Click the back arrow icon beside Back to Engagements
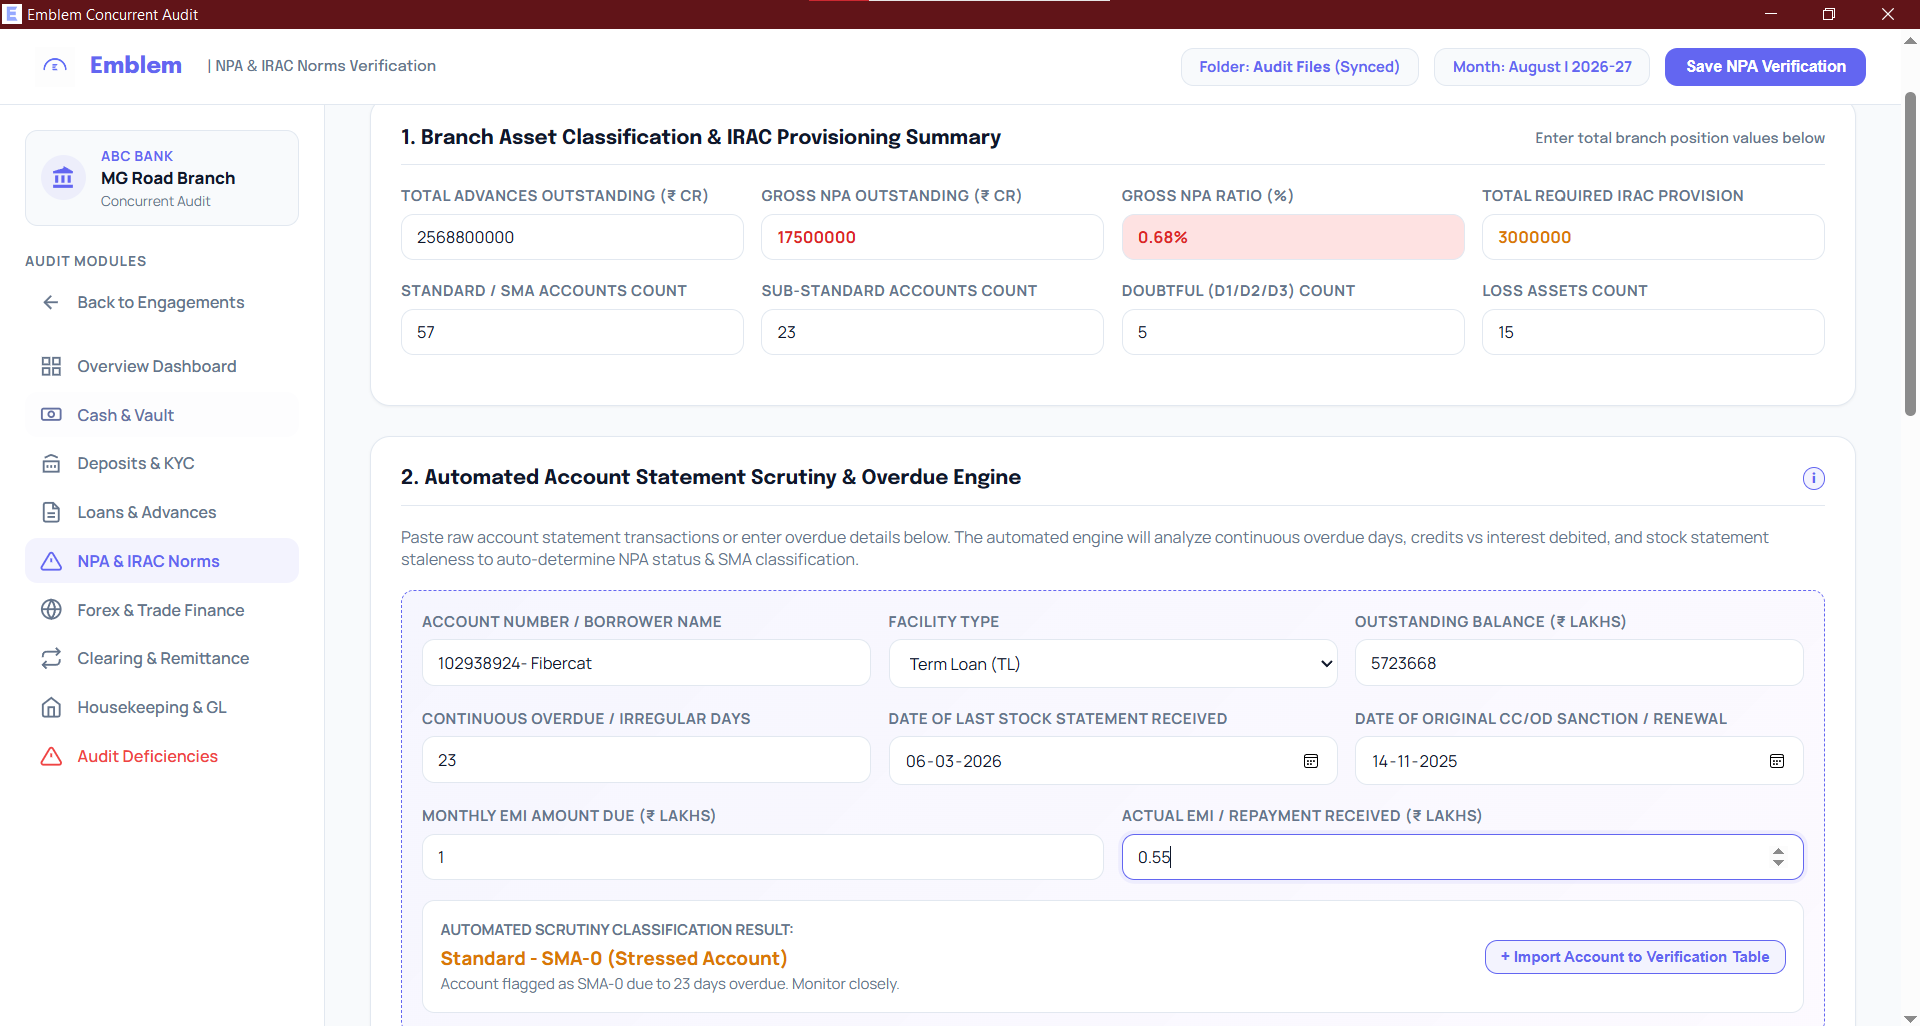The height and width of the screenshot is (1026, 1920). [51, 302]
